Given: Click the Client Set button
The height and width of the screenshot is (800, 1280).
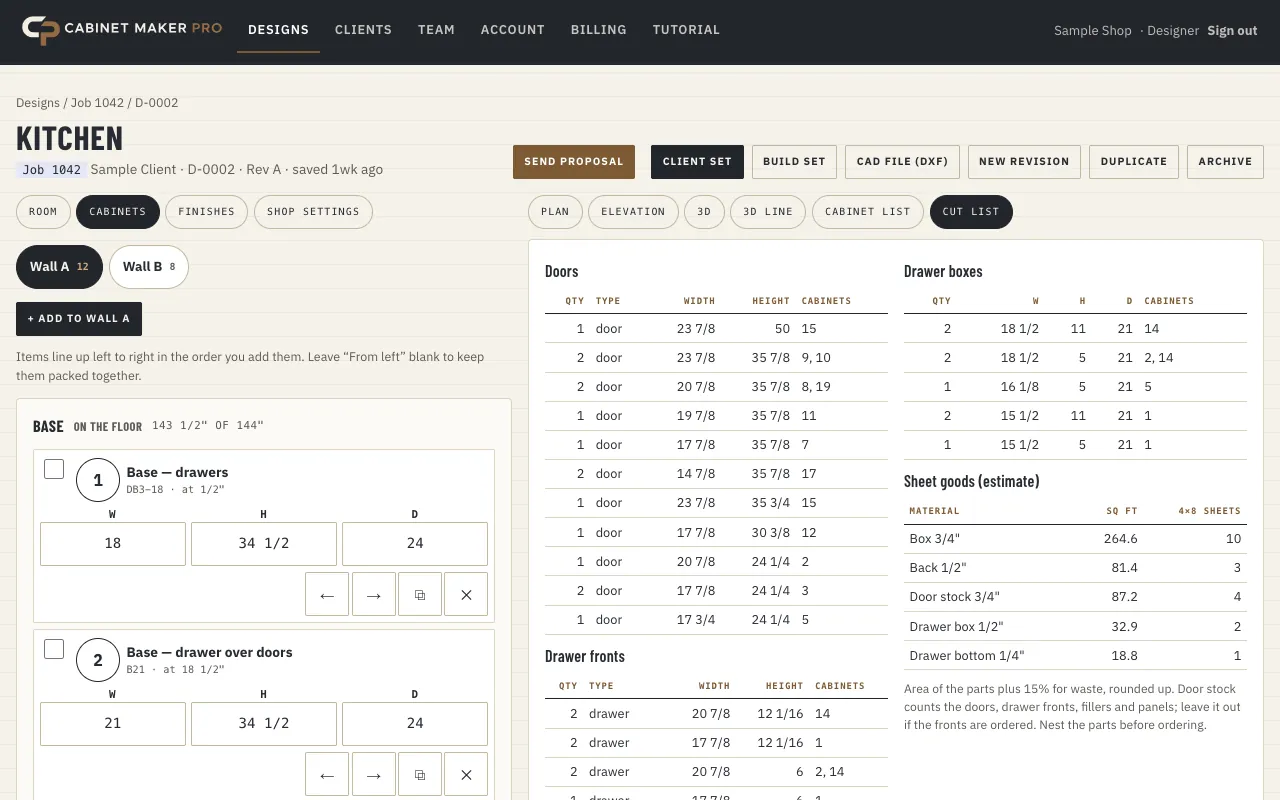Looking at the screenshot, I should 697,162.
